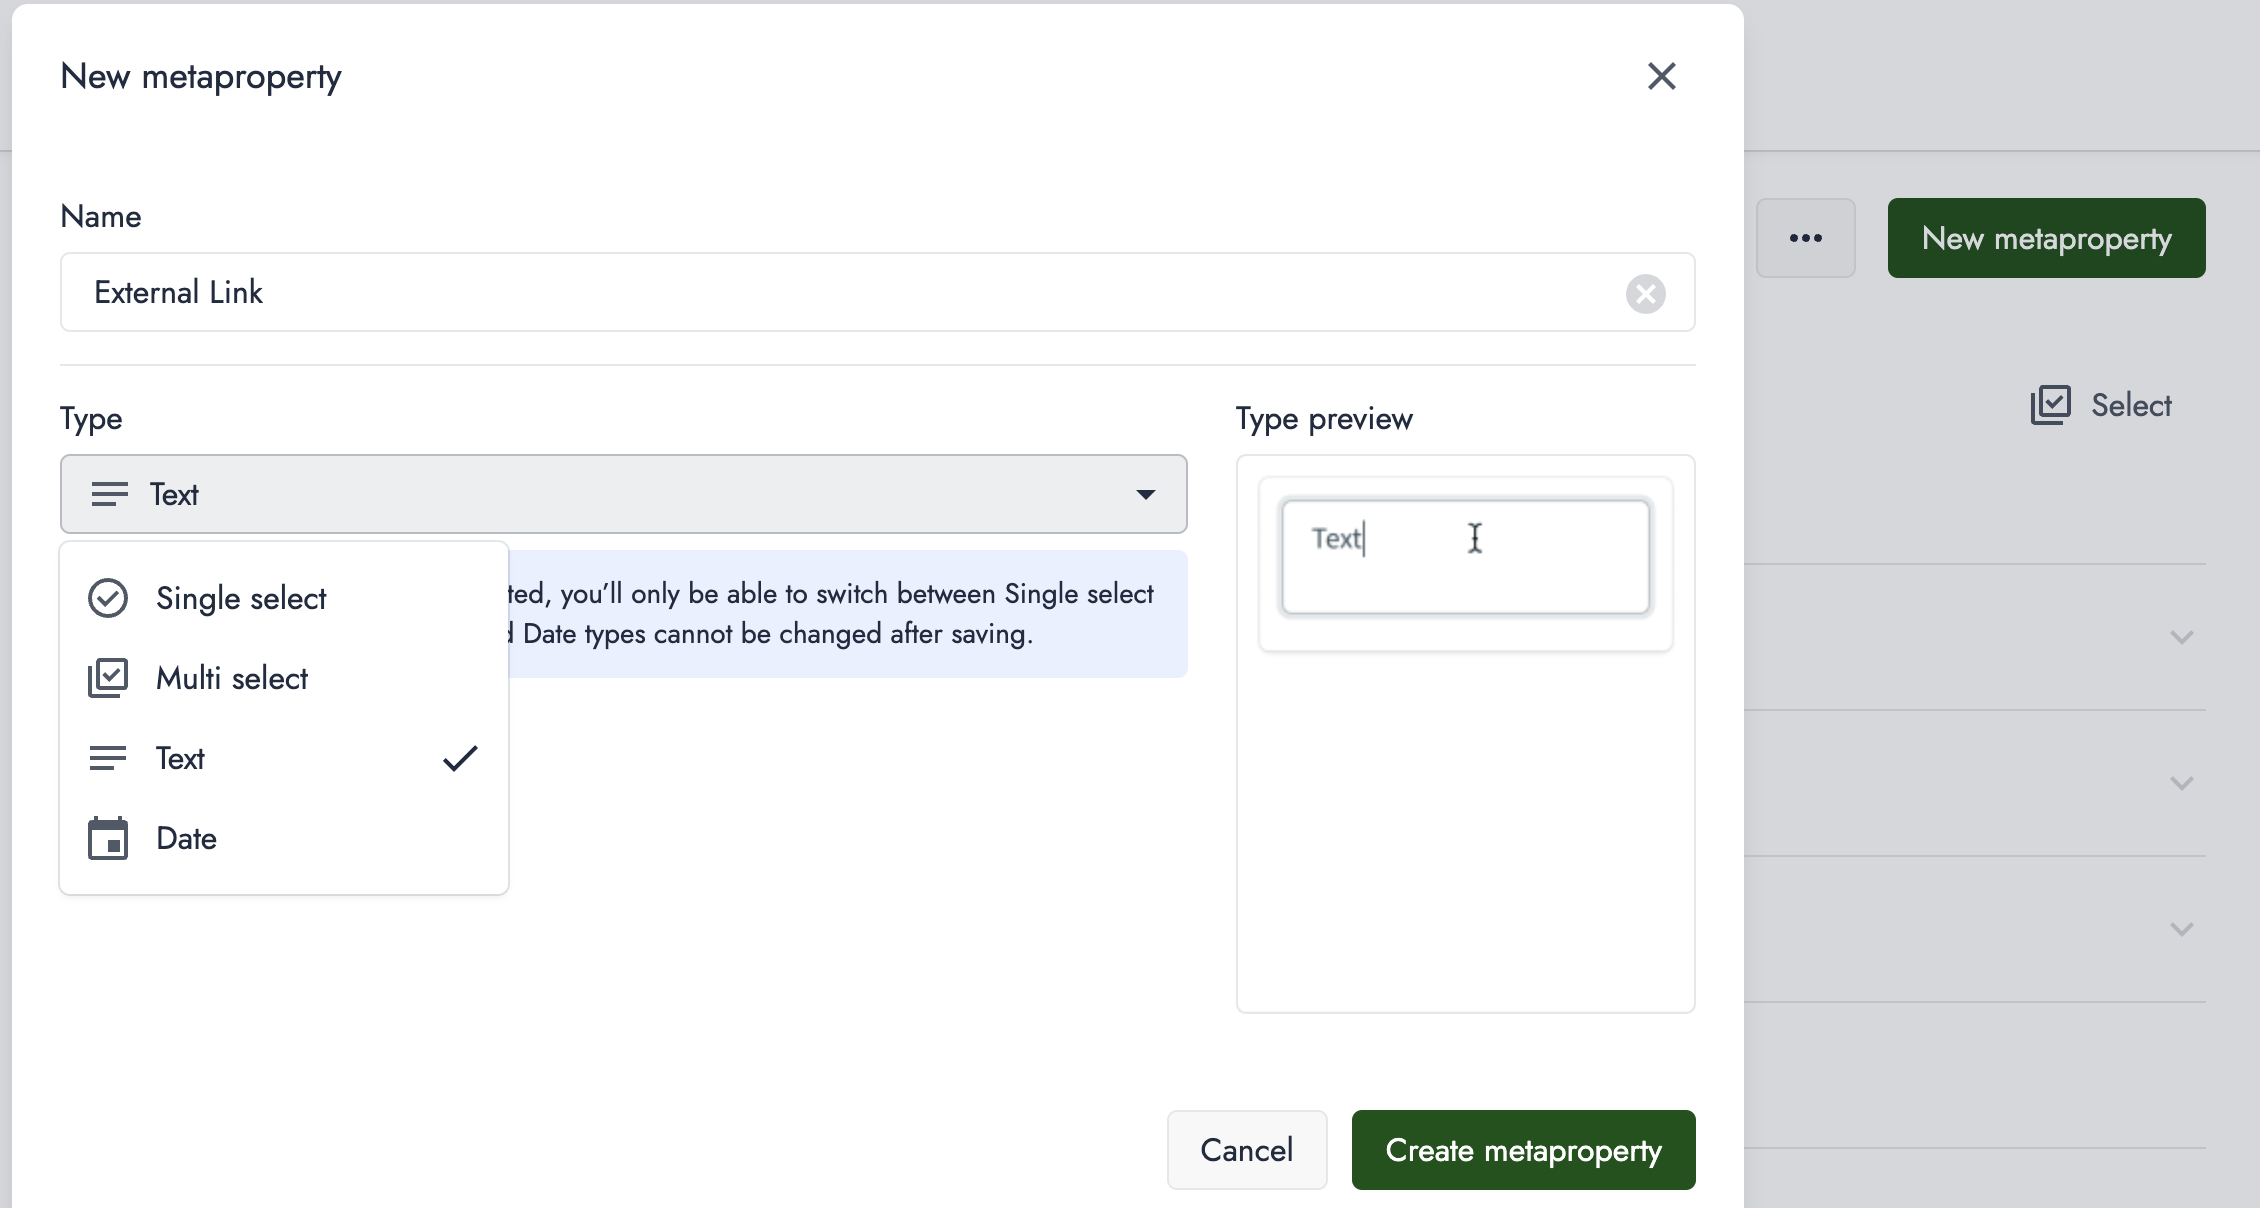Click the Text preview box
Screen dimensions: 2260x1208
[x=1465, y=556]
